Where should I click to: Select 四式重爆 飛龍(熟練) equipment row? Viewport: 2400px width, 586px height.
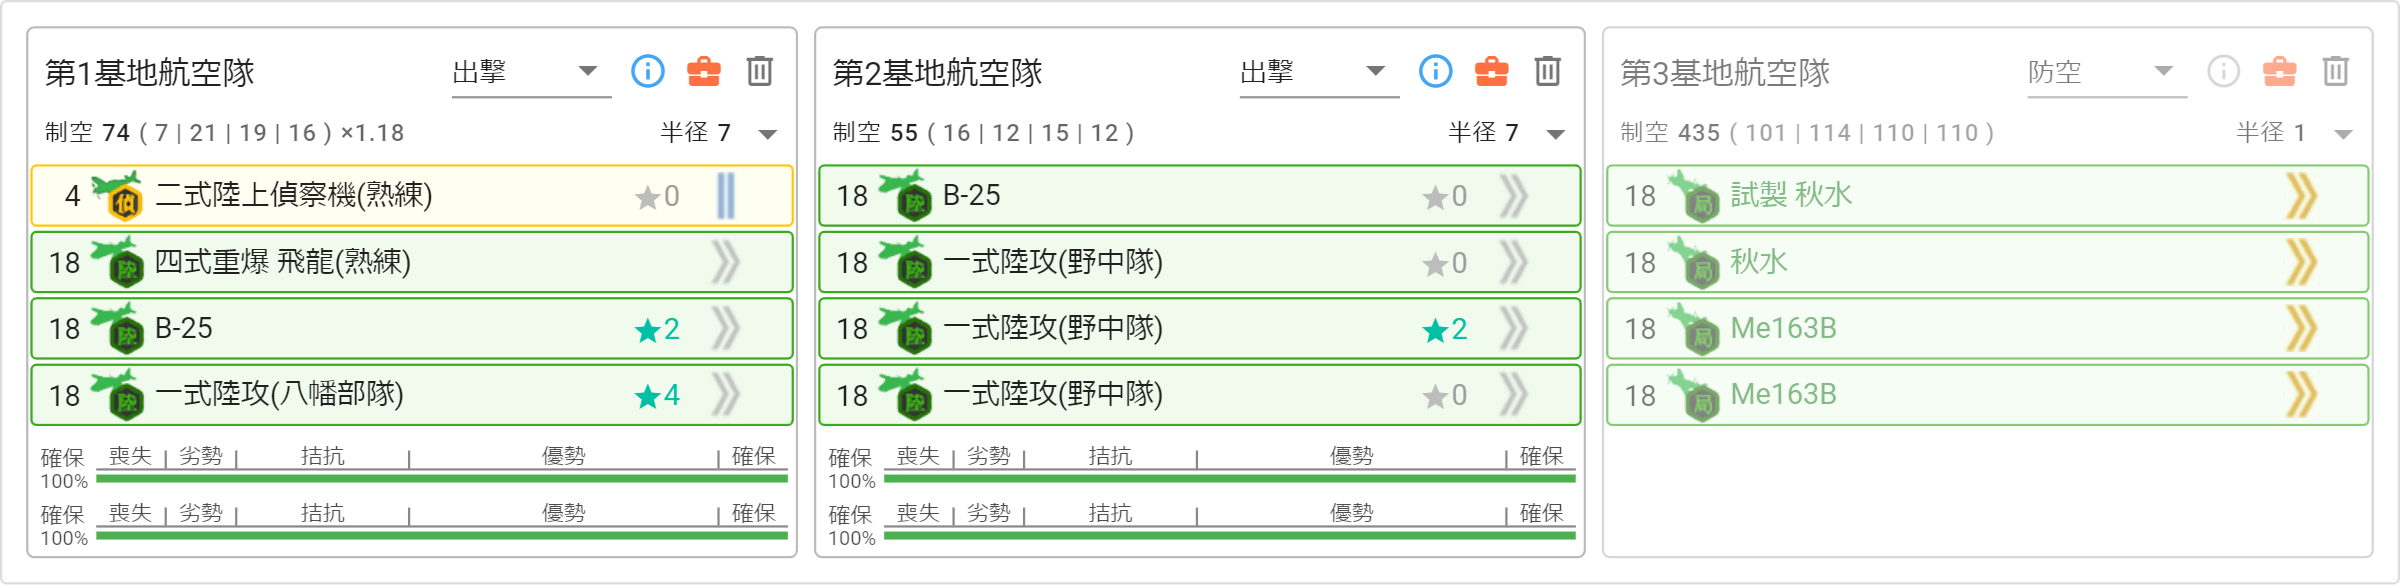click(412, 262)
